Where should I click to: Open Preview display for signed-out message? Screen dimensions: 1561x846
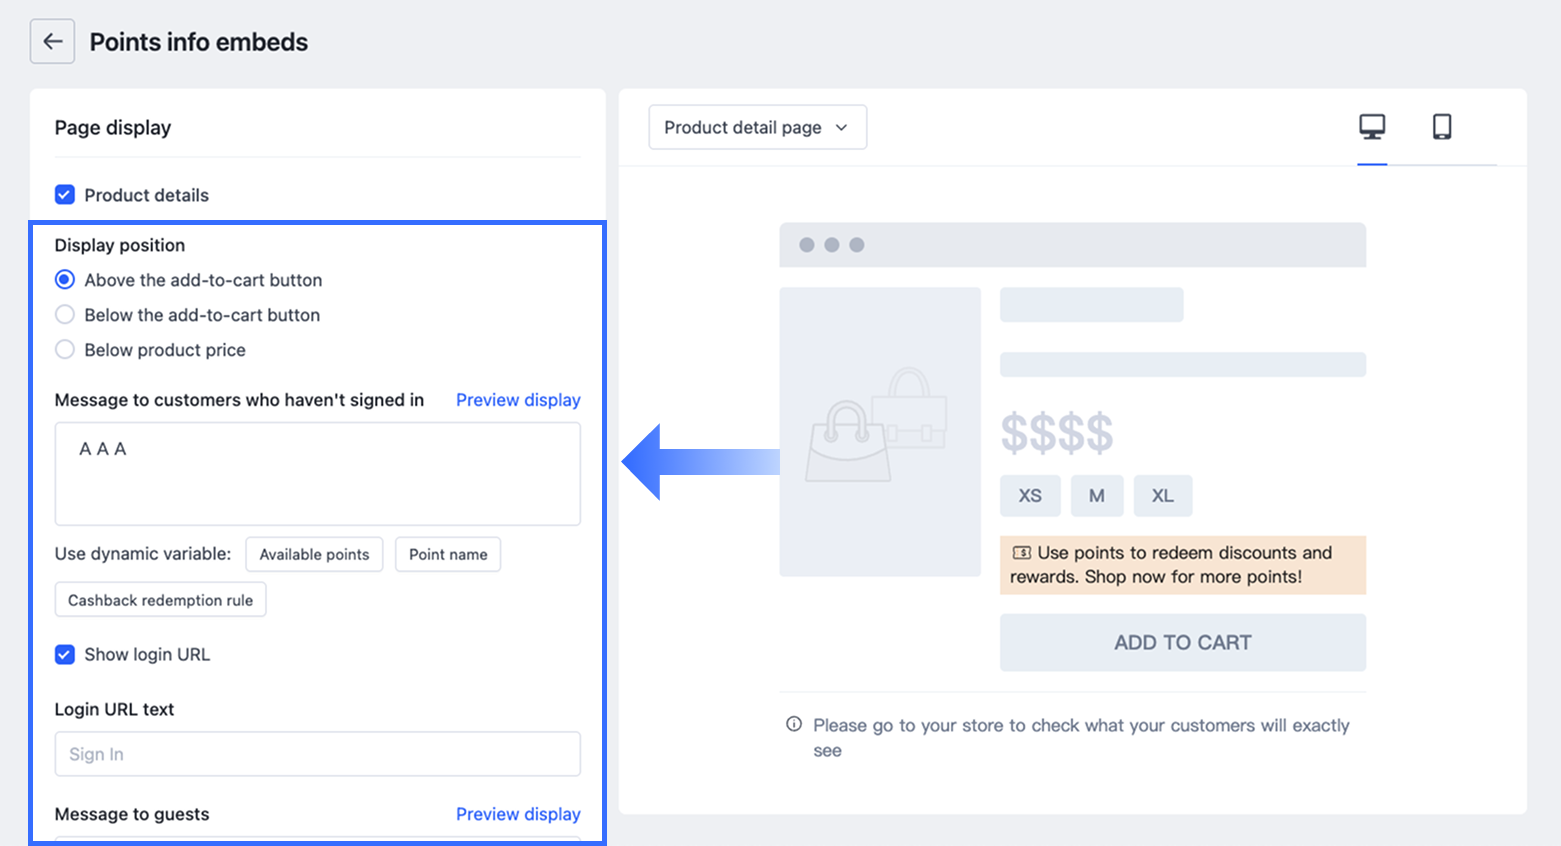(518, 400)
